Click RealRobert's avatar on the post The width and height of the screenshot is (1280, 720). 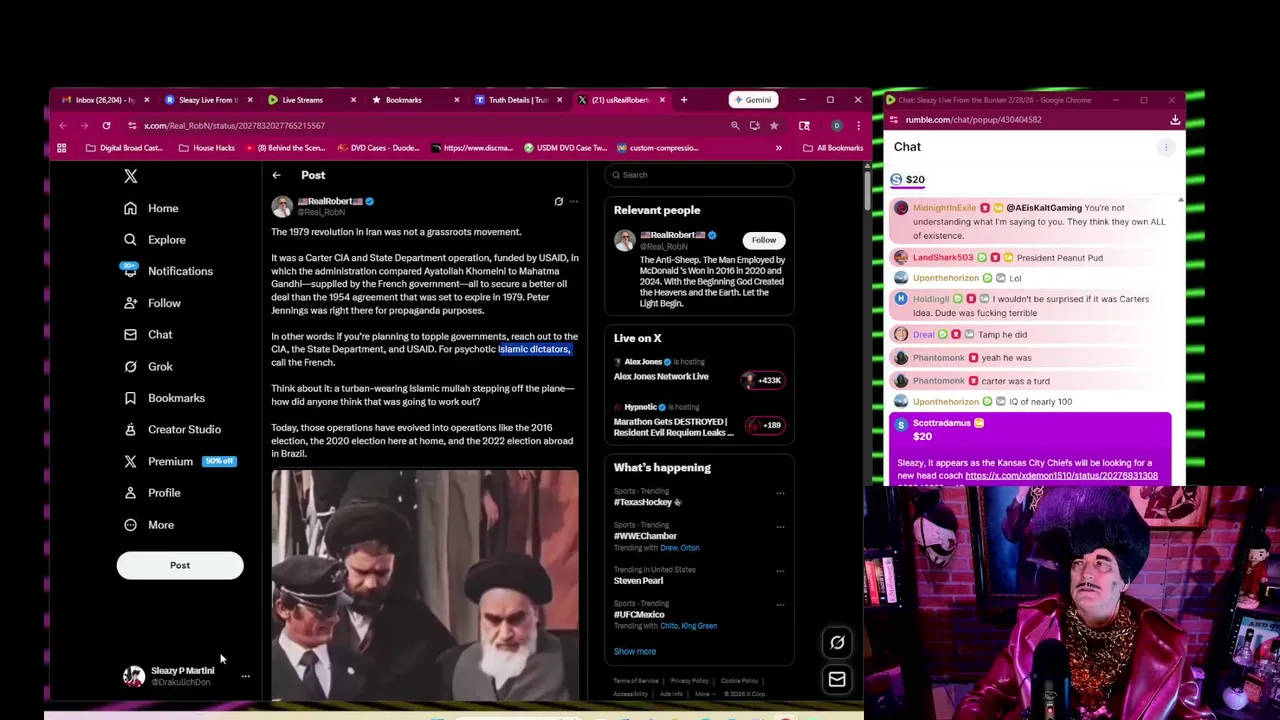click(x=282, y=206)
